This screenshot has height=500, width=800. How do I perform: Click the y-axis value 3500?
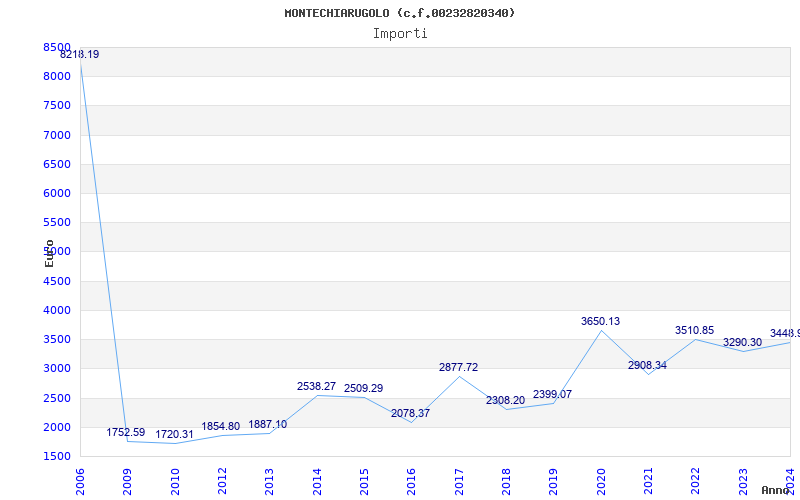point(57,339)
